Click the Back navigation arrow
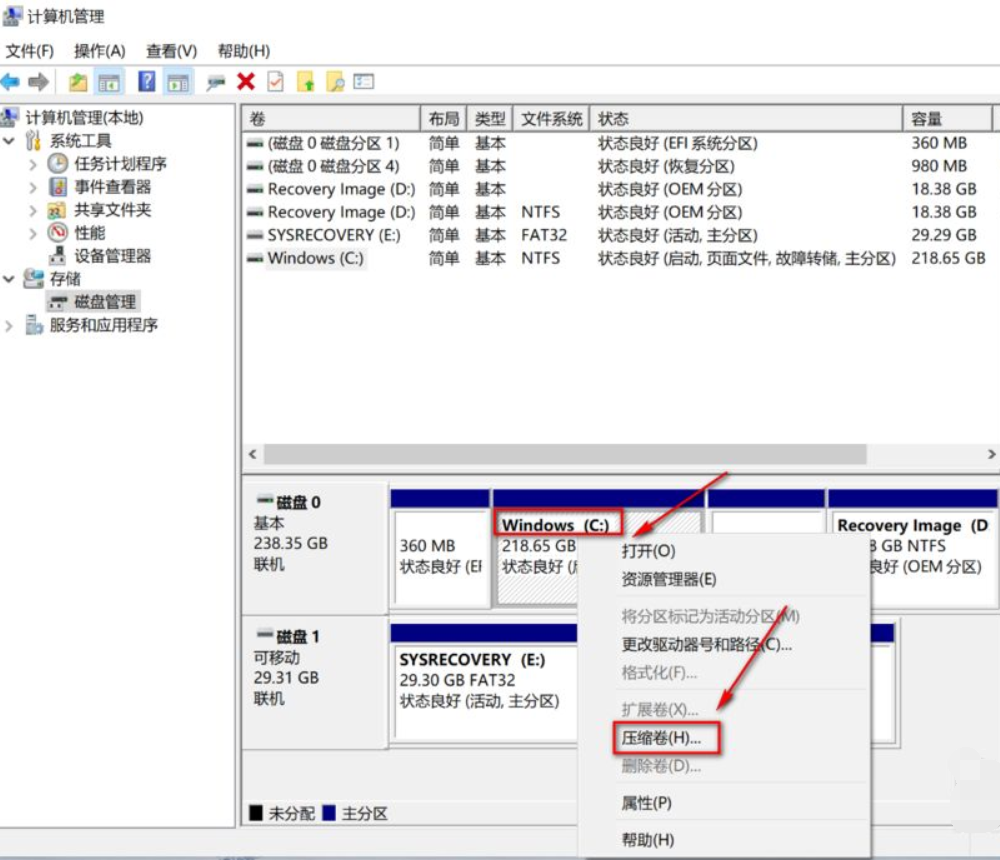 click(13, 82)
